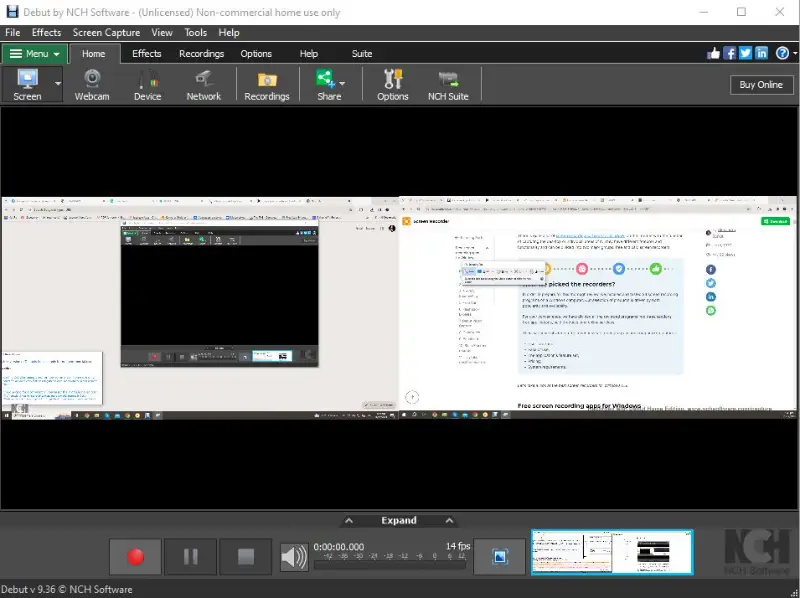Open the Options tools icon
This screenshot has height=598, width=800.
[x=392, y=85]
